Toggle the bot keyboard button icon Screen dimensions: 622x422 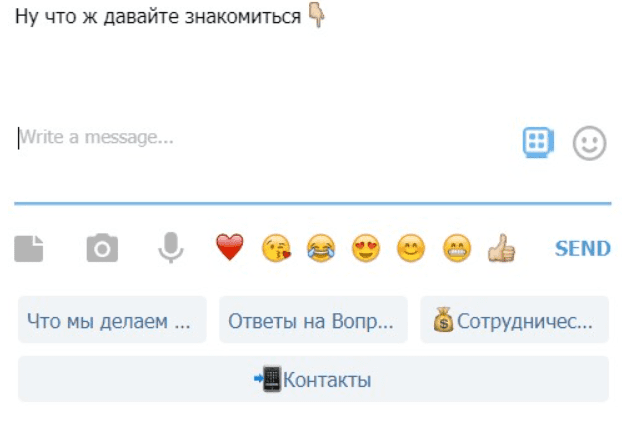538,142
